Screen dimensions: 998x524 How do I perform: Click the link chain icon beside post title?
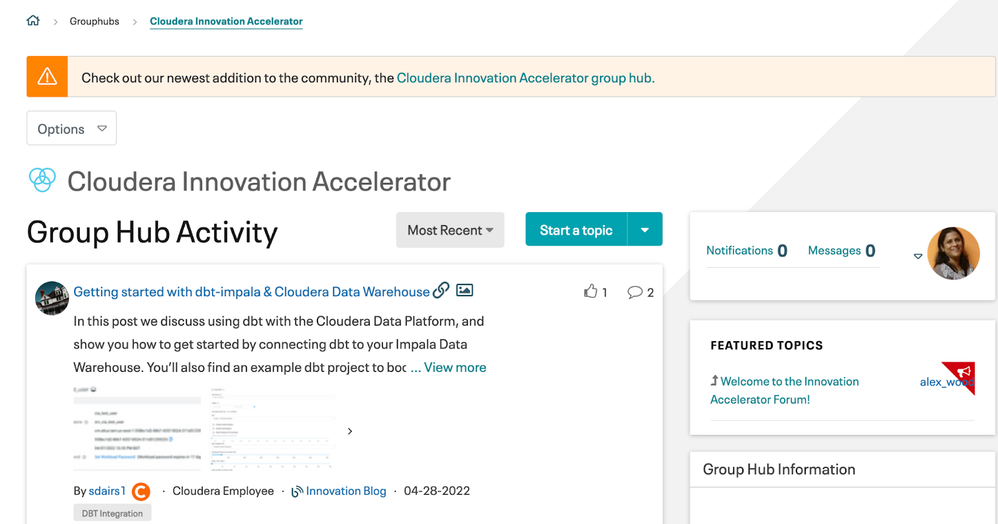coord(441,290)
